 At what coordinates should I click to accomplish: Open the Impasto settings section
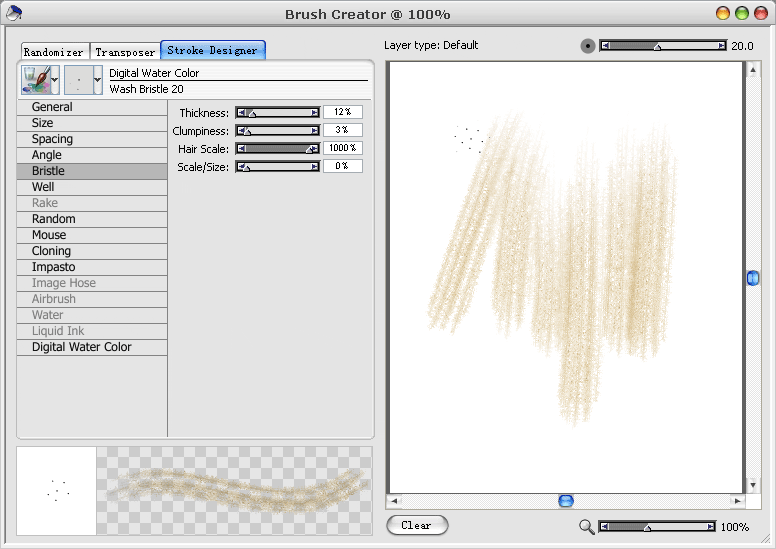[x=92, y=267]
